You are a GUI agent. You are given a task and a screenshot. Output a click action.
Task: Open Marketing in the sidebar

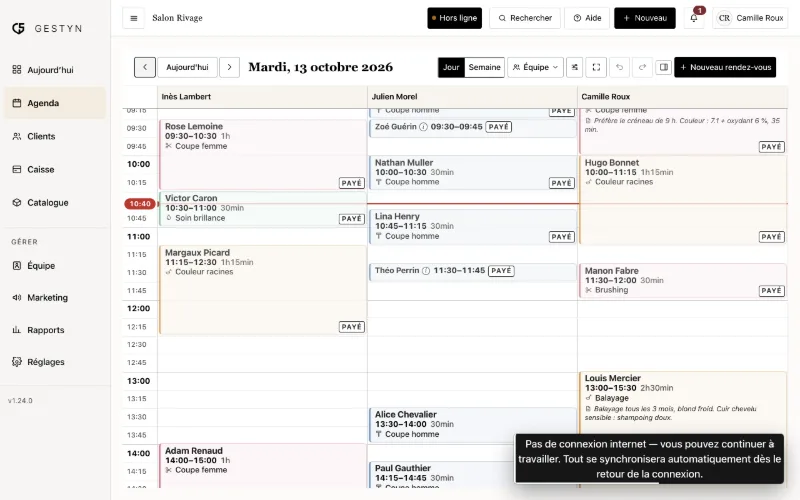(55, 298)
